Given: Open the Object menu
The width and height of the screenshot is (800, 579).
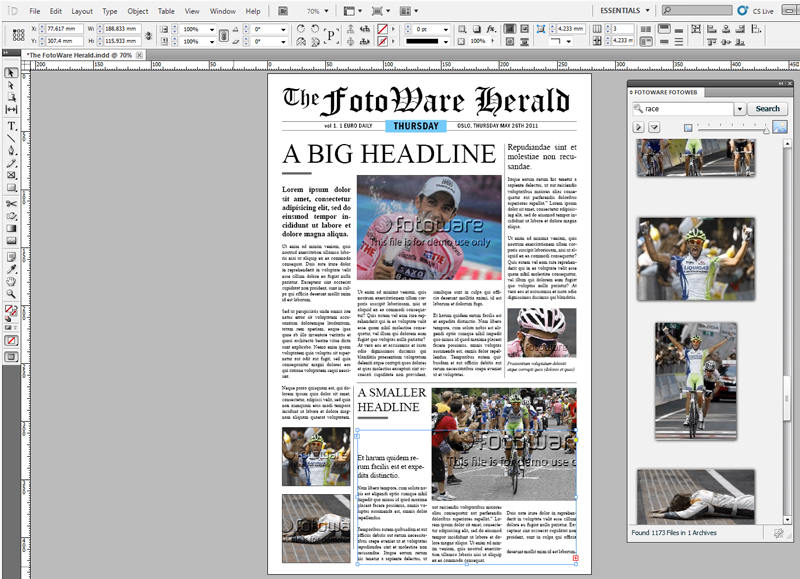Looking at the screenshot, I should click(x=138, y=11).
